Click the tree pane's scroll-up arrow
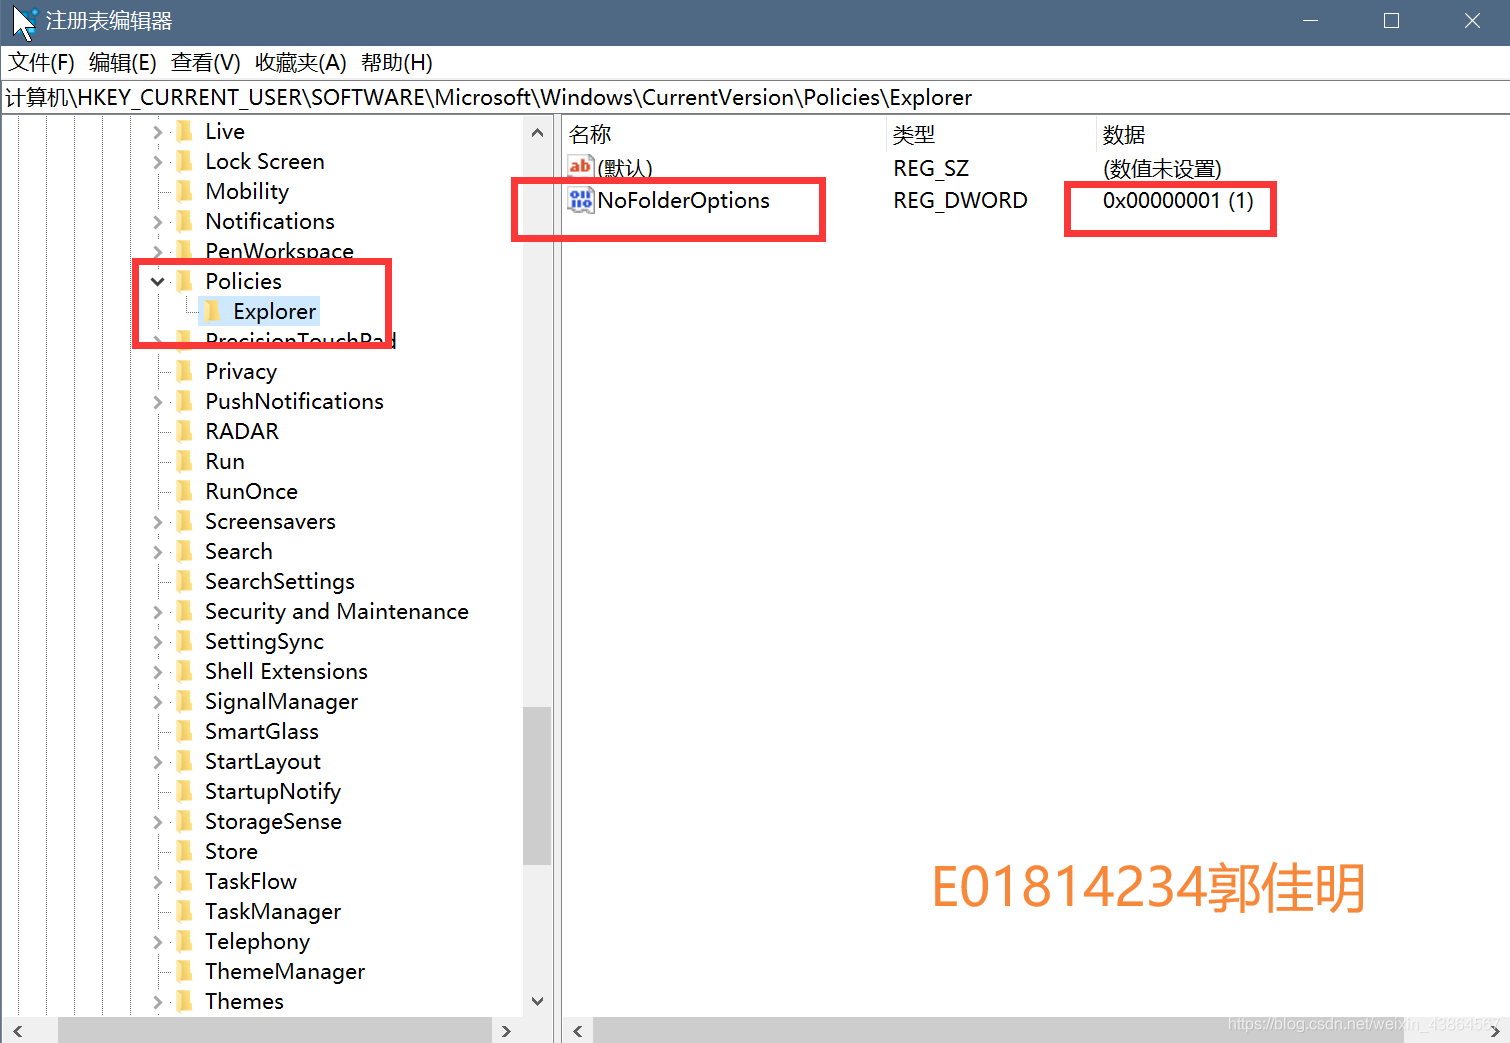1510x1043 pixels. [x=537, y=132]
